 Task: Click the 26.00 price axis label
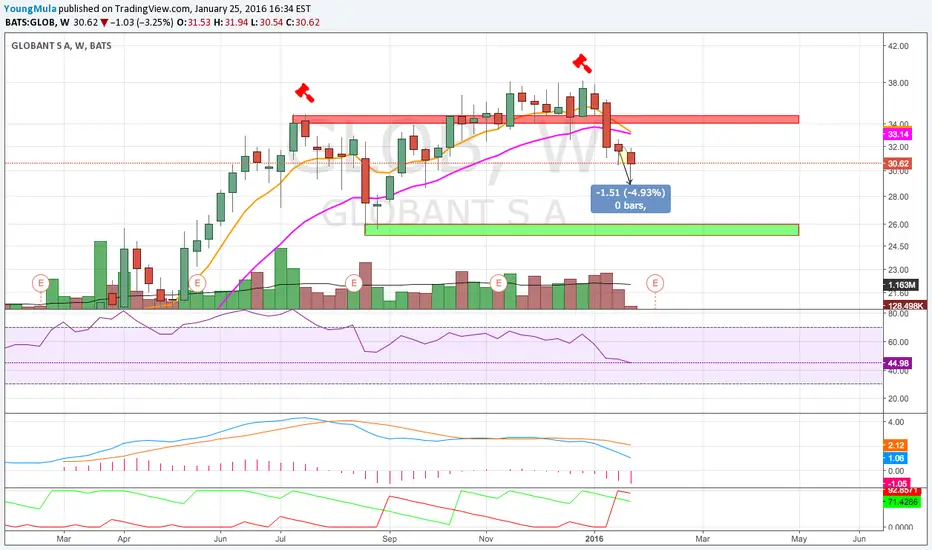(898, 225)
